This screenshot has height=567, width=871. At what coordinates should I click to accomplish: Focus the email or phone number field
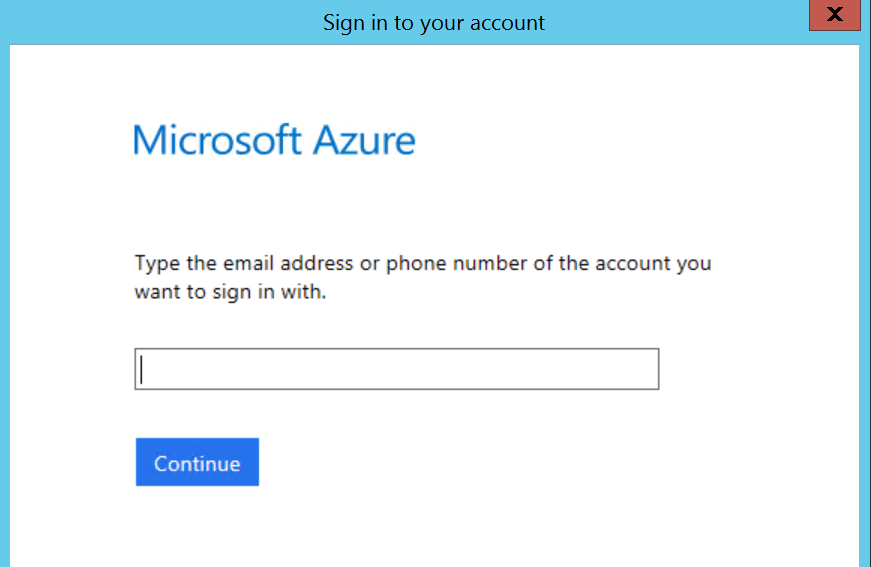[396, 369]
